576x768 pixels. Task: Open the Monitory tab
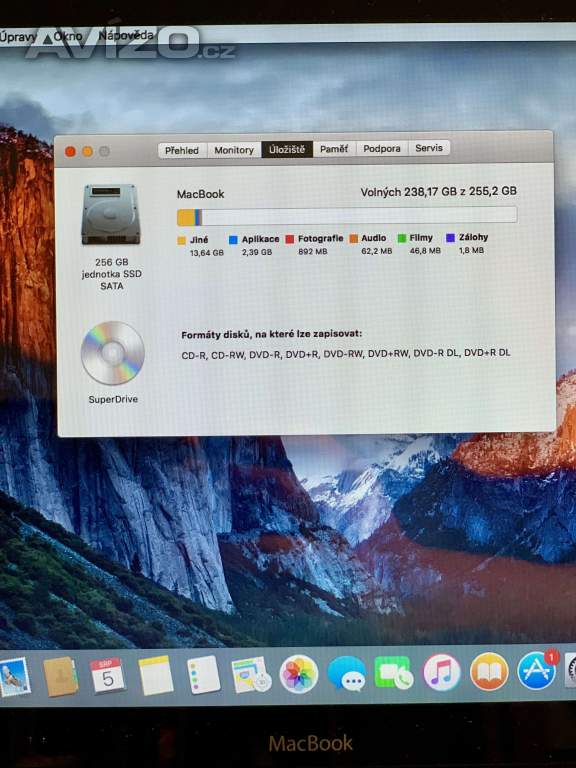[234, 150]
